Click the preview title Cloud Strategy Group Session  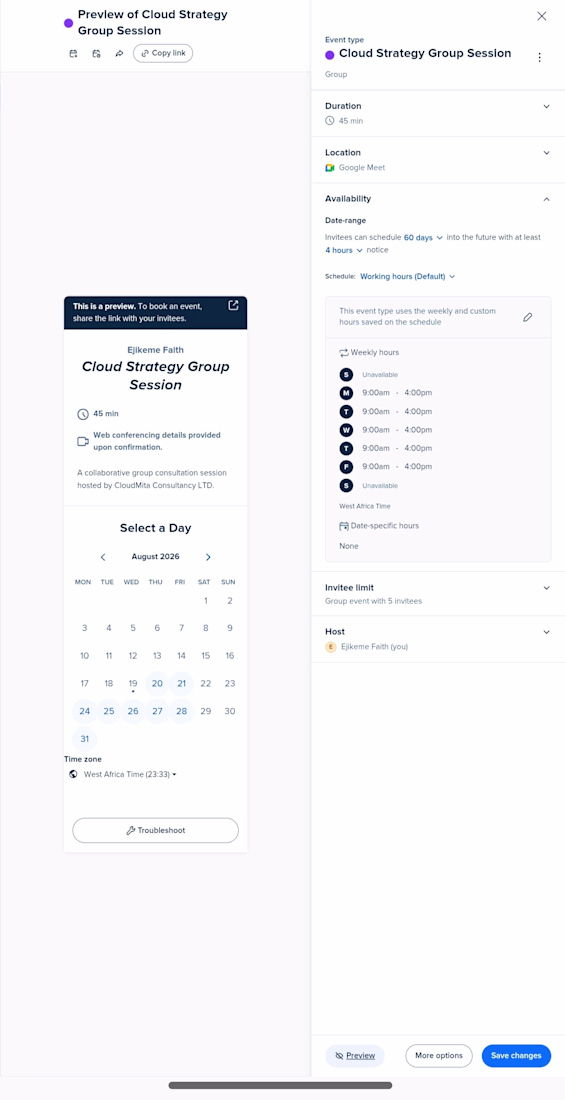[x=155, y=375]
